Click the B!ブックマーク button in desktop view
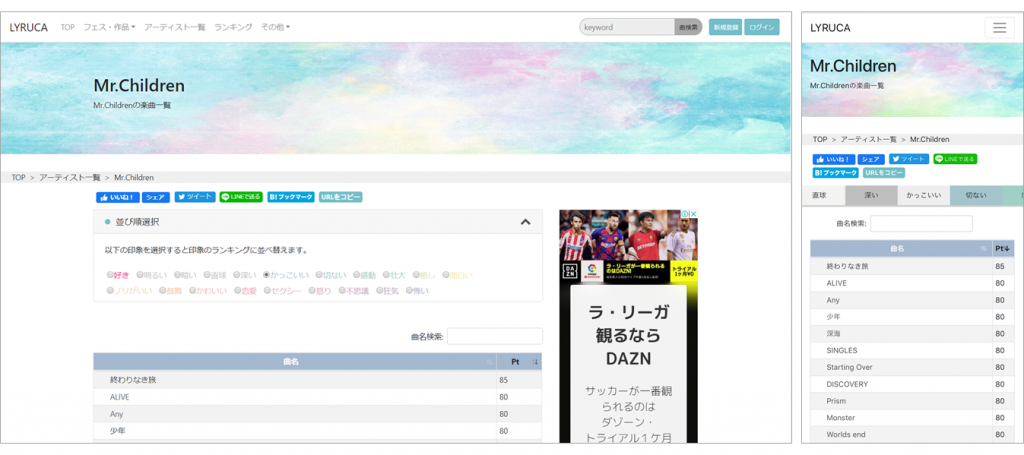 [x=291, y=197]
